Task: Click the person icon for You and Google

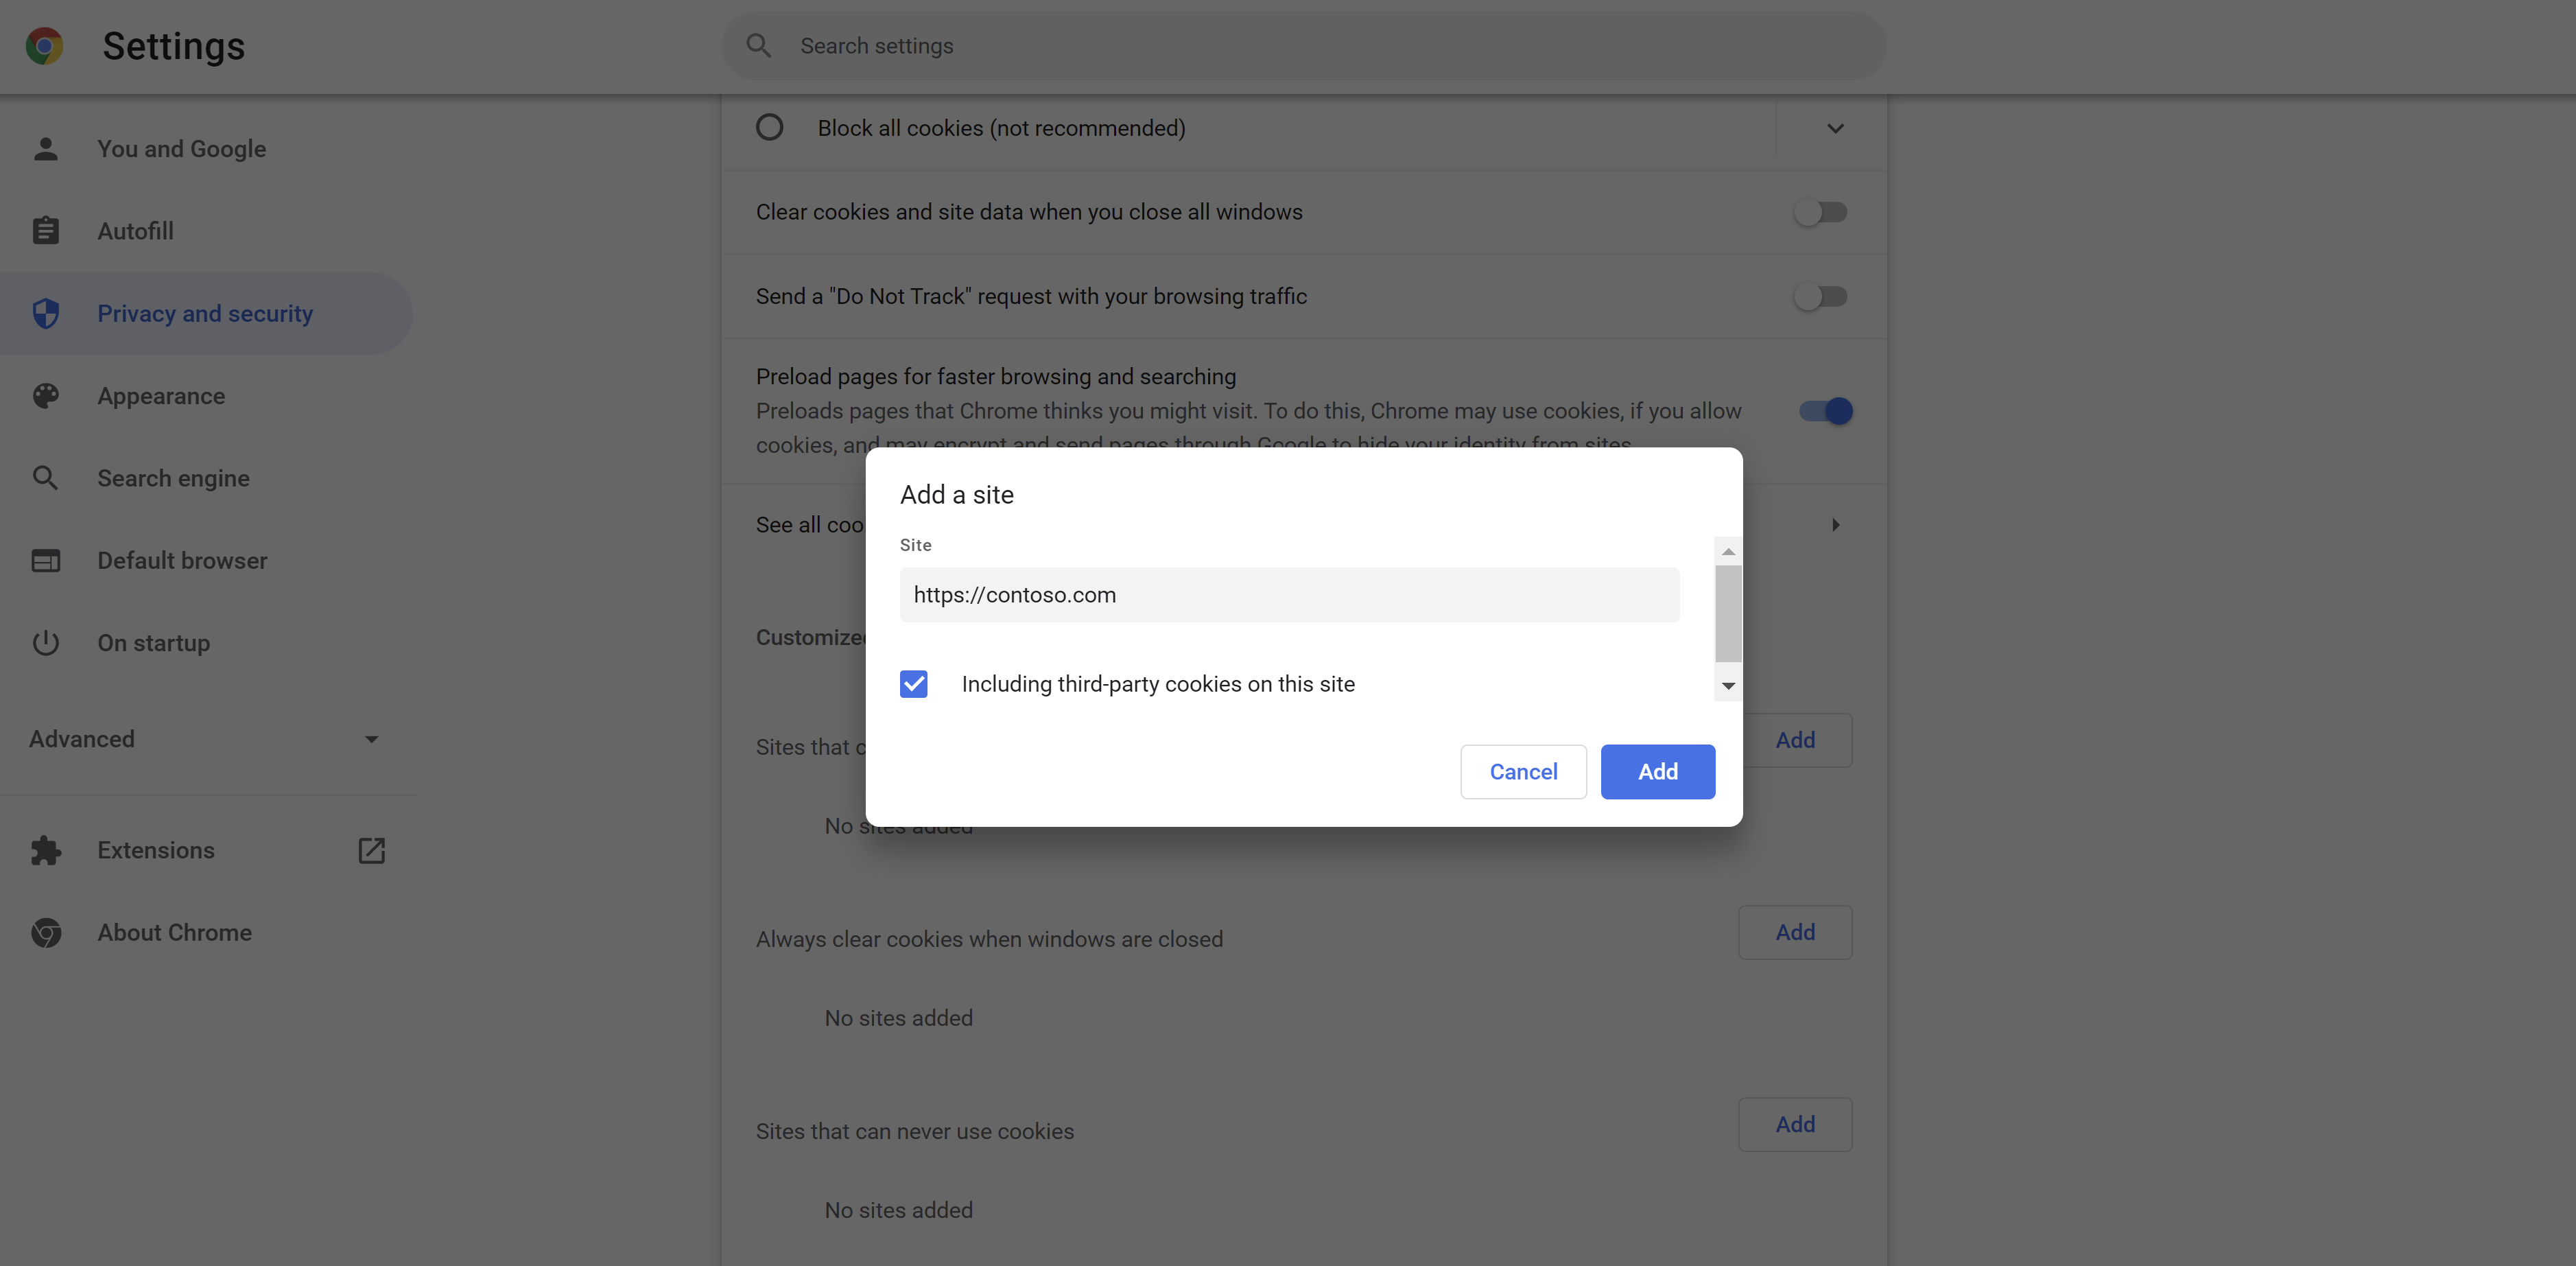Action: (x=45, y=149)
